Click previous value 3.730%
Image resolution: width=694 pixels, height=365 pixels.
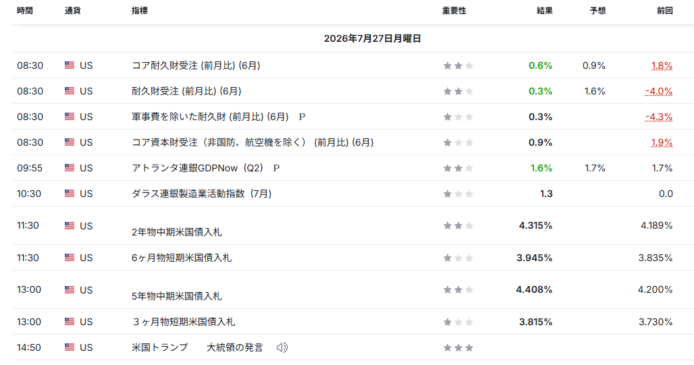click(655, 322)
